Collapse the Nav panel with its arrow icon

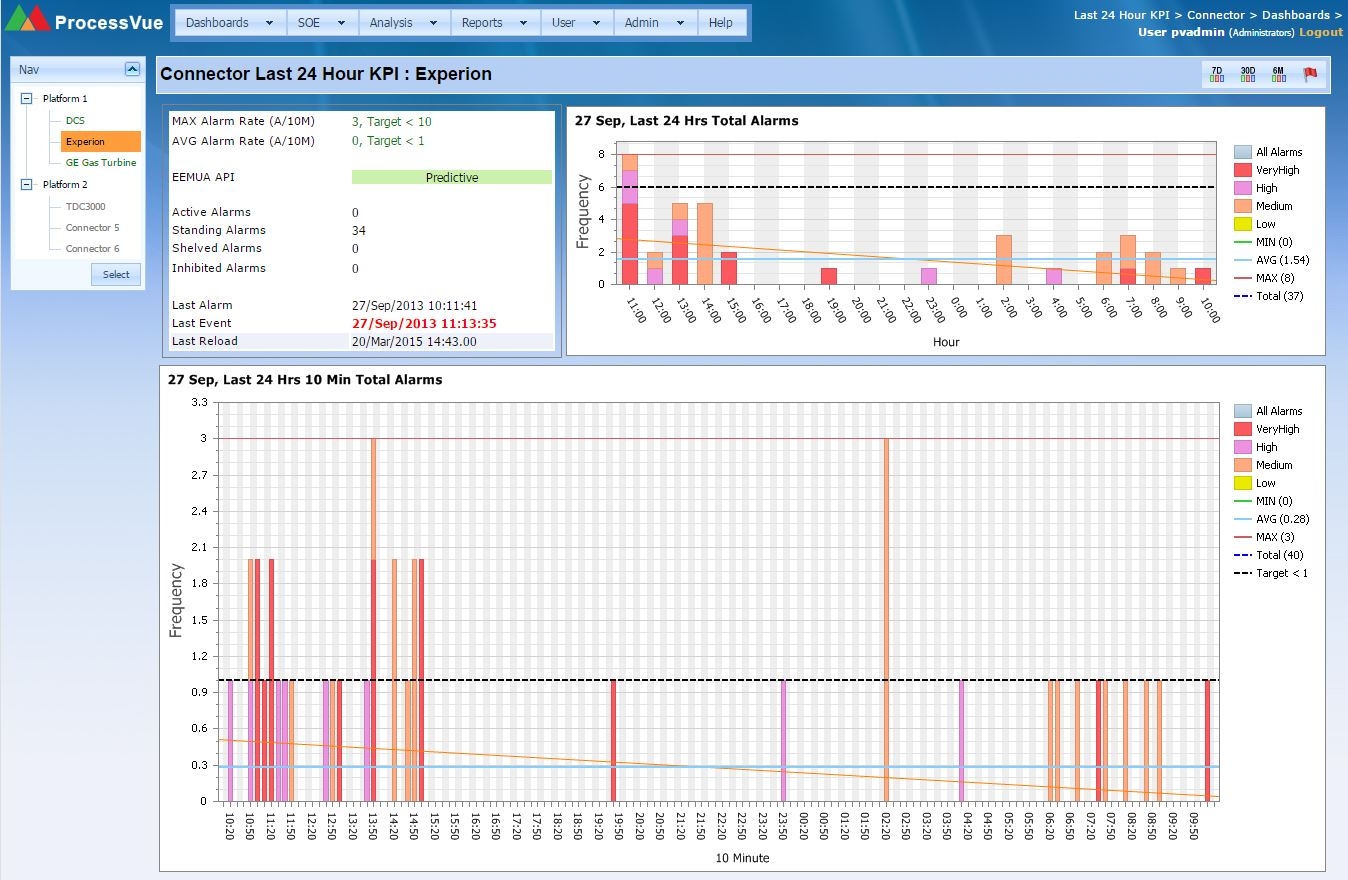[132, 69]
